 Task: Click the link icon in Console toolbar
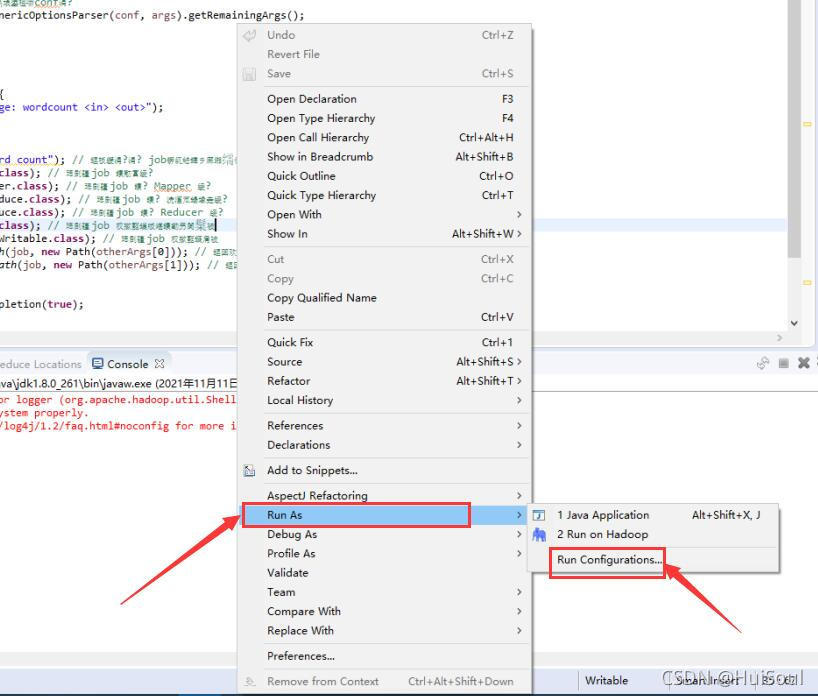tap(763, 363)
